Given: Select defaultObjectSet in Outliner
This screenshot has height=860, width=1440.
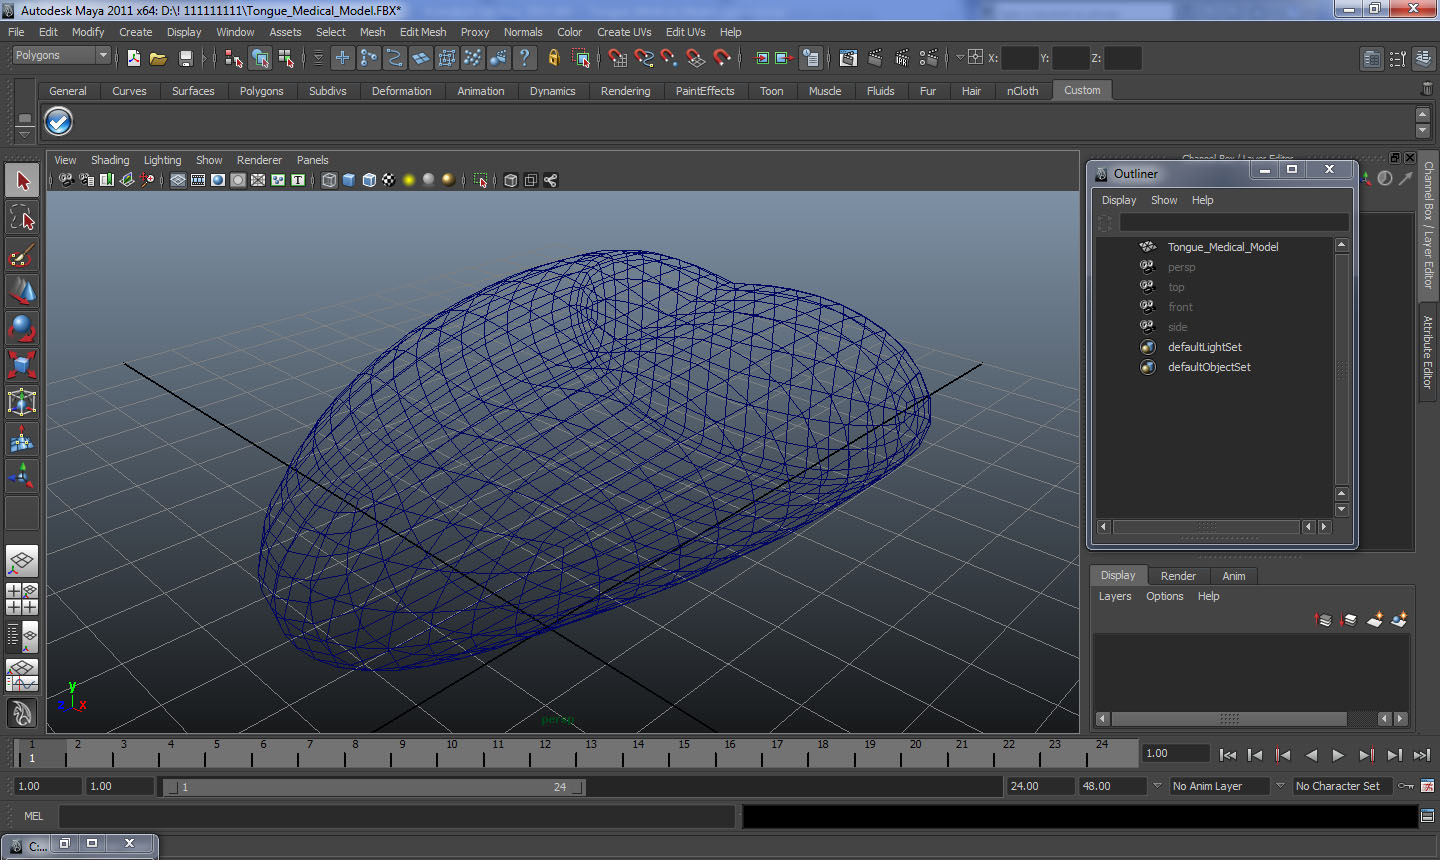Looking at the screenshot, I should point(1209,367).
